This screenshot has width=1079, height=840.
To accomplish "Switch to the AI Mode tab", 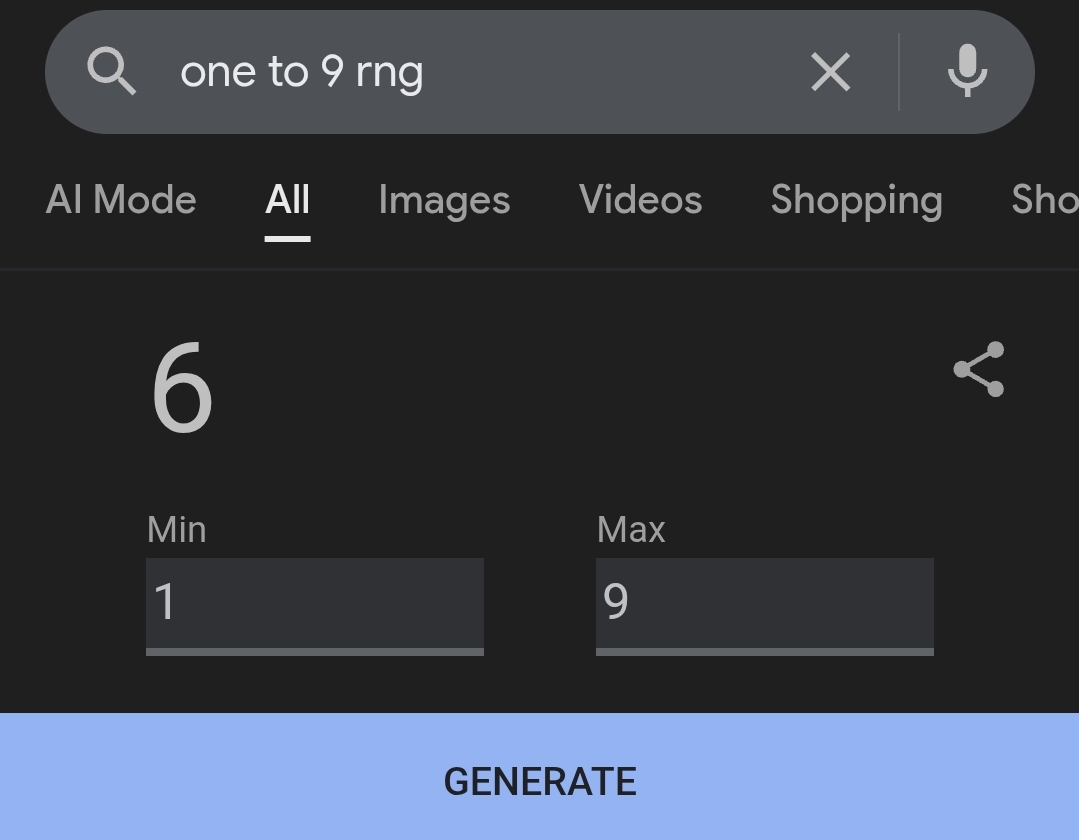I will pyautogui.click(x=121, y=200).
